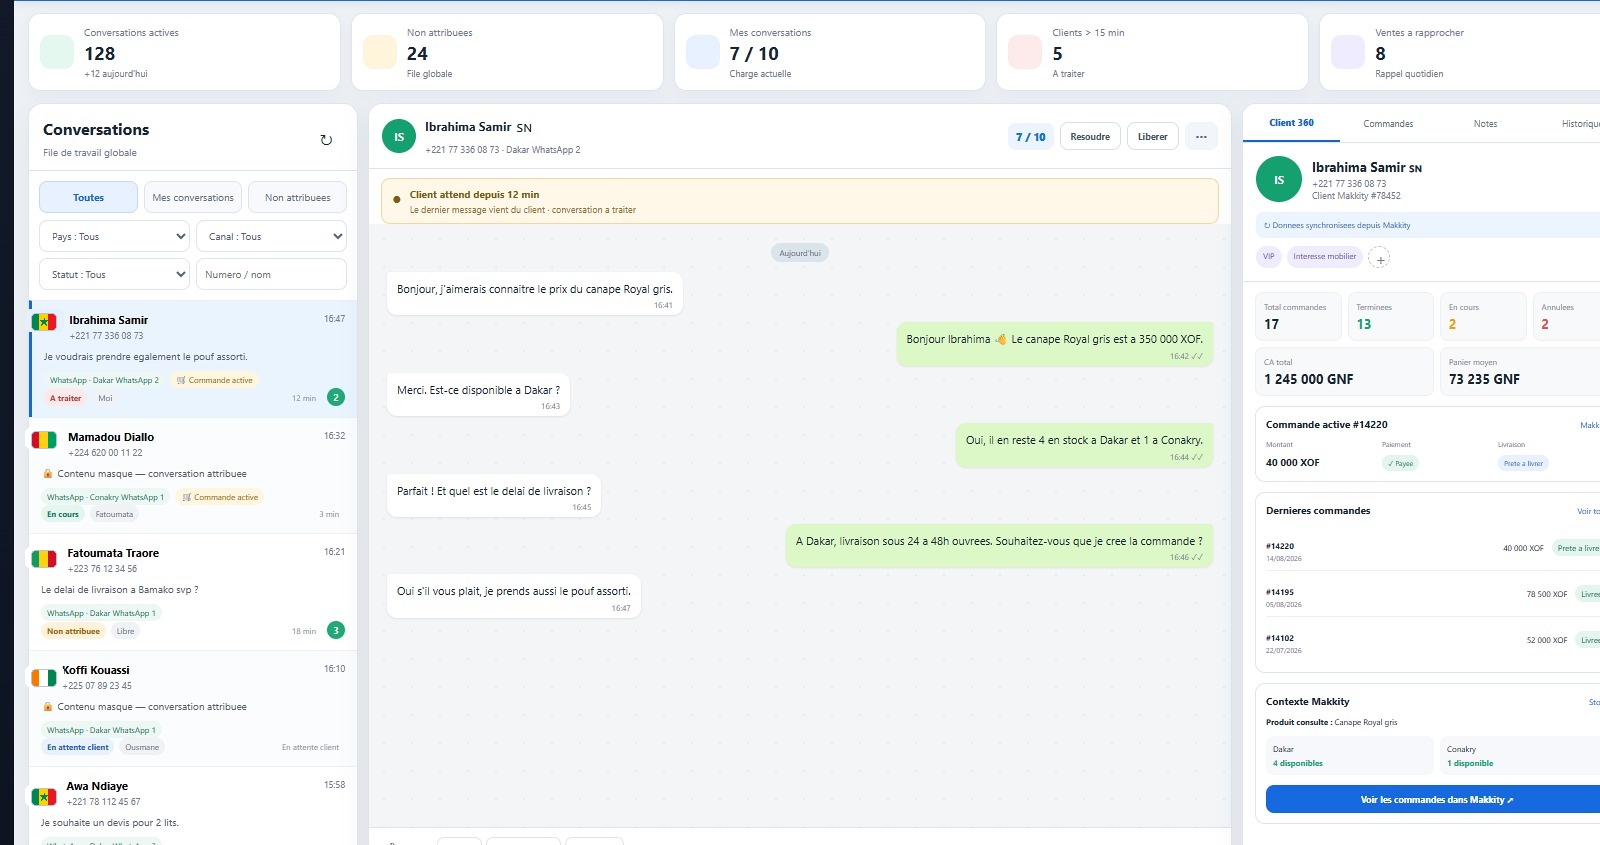
Task: Click the VIP tag chip
Action: point(1268,256)
